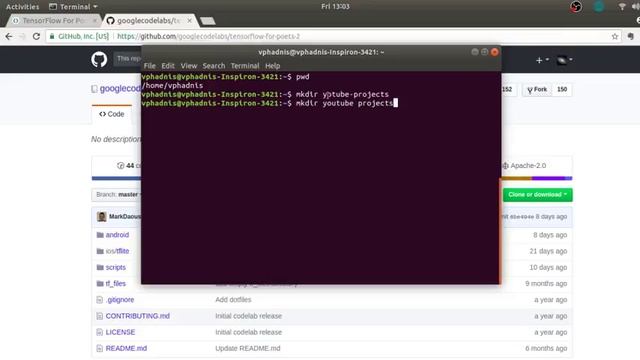Click .gitignore file icon
Image resolution: width=640 pixels, height=360 pixels.
(100, 300)
